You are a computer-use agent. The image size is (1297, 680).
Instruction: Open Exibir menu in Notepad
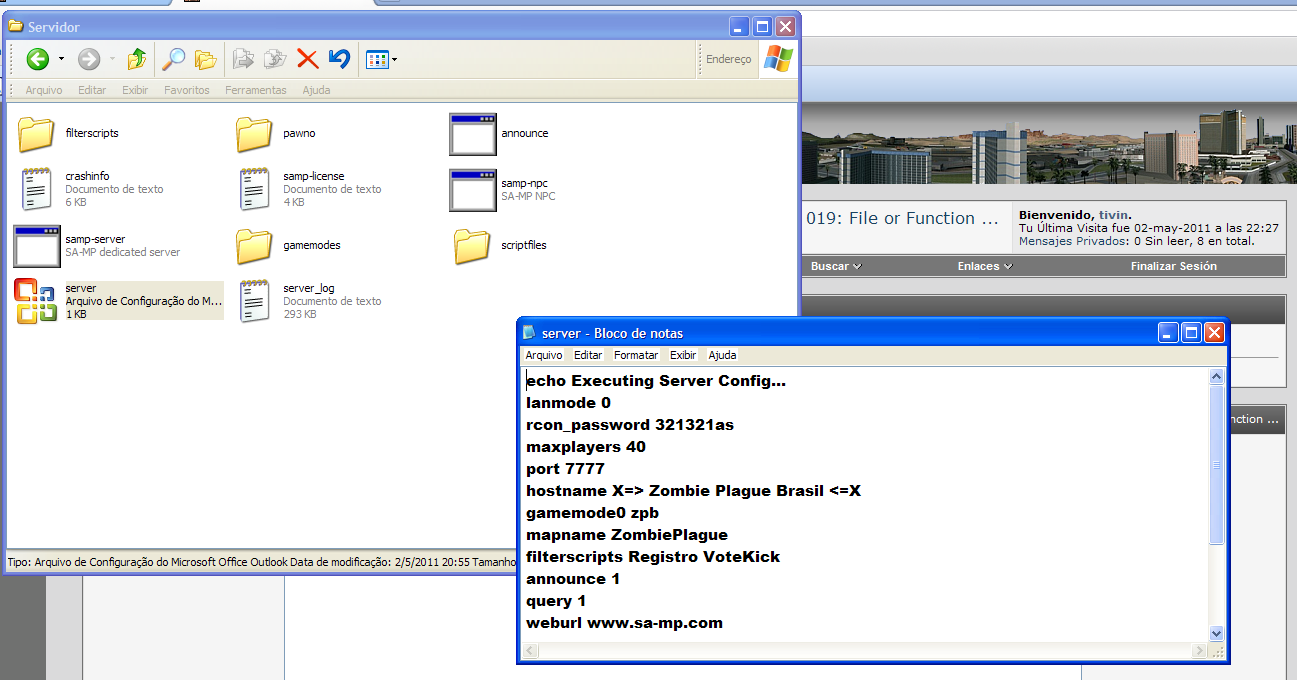(x=683, y=355)
